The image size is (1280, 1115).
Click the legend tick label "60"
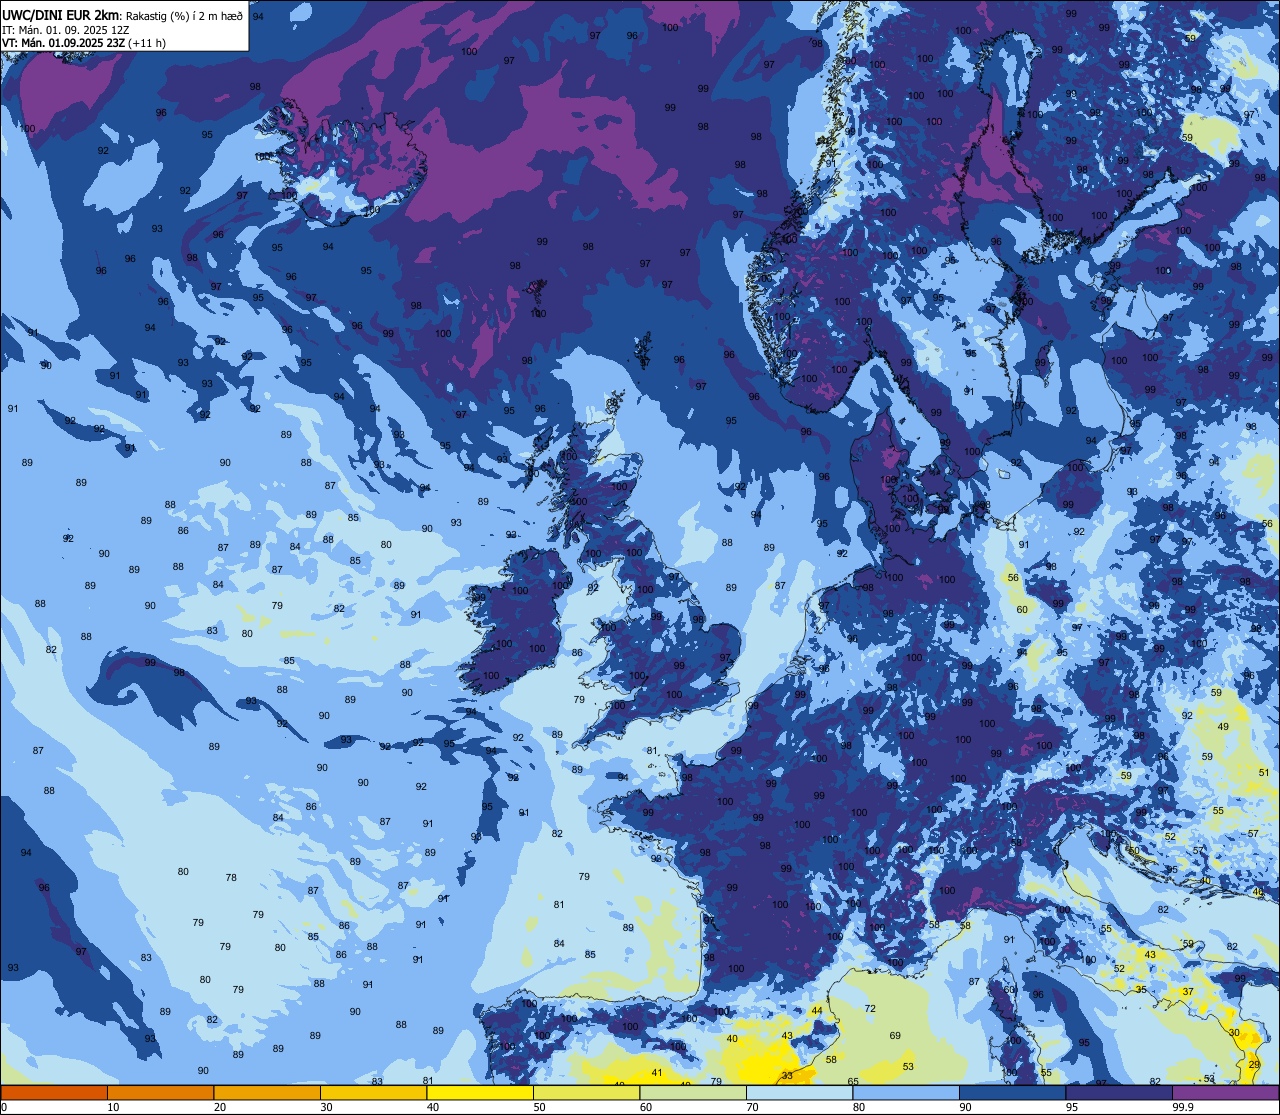[646, 1107]
